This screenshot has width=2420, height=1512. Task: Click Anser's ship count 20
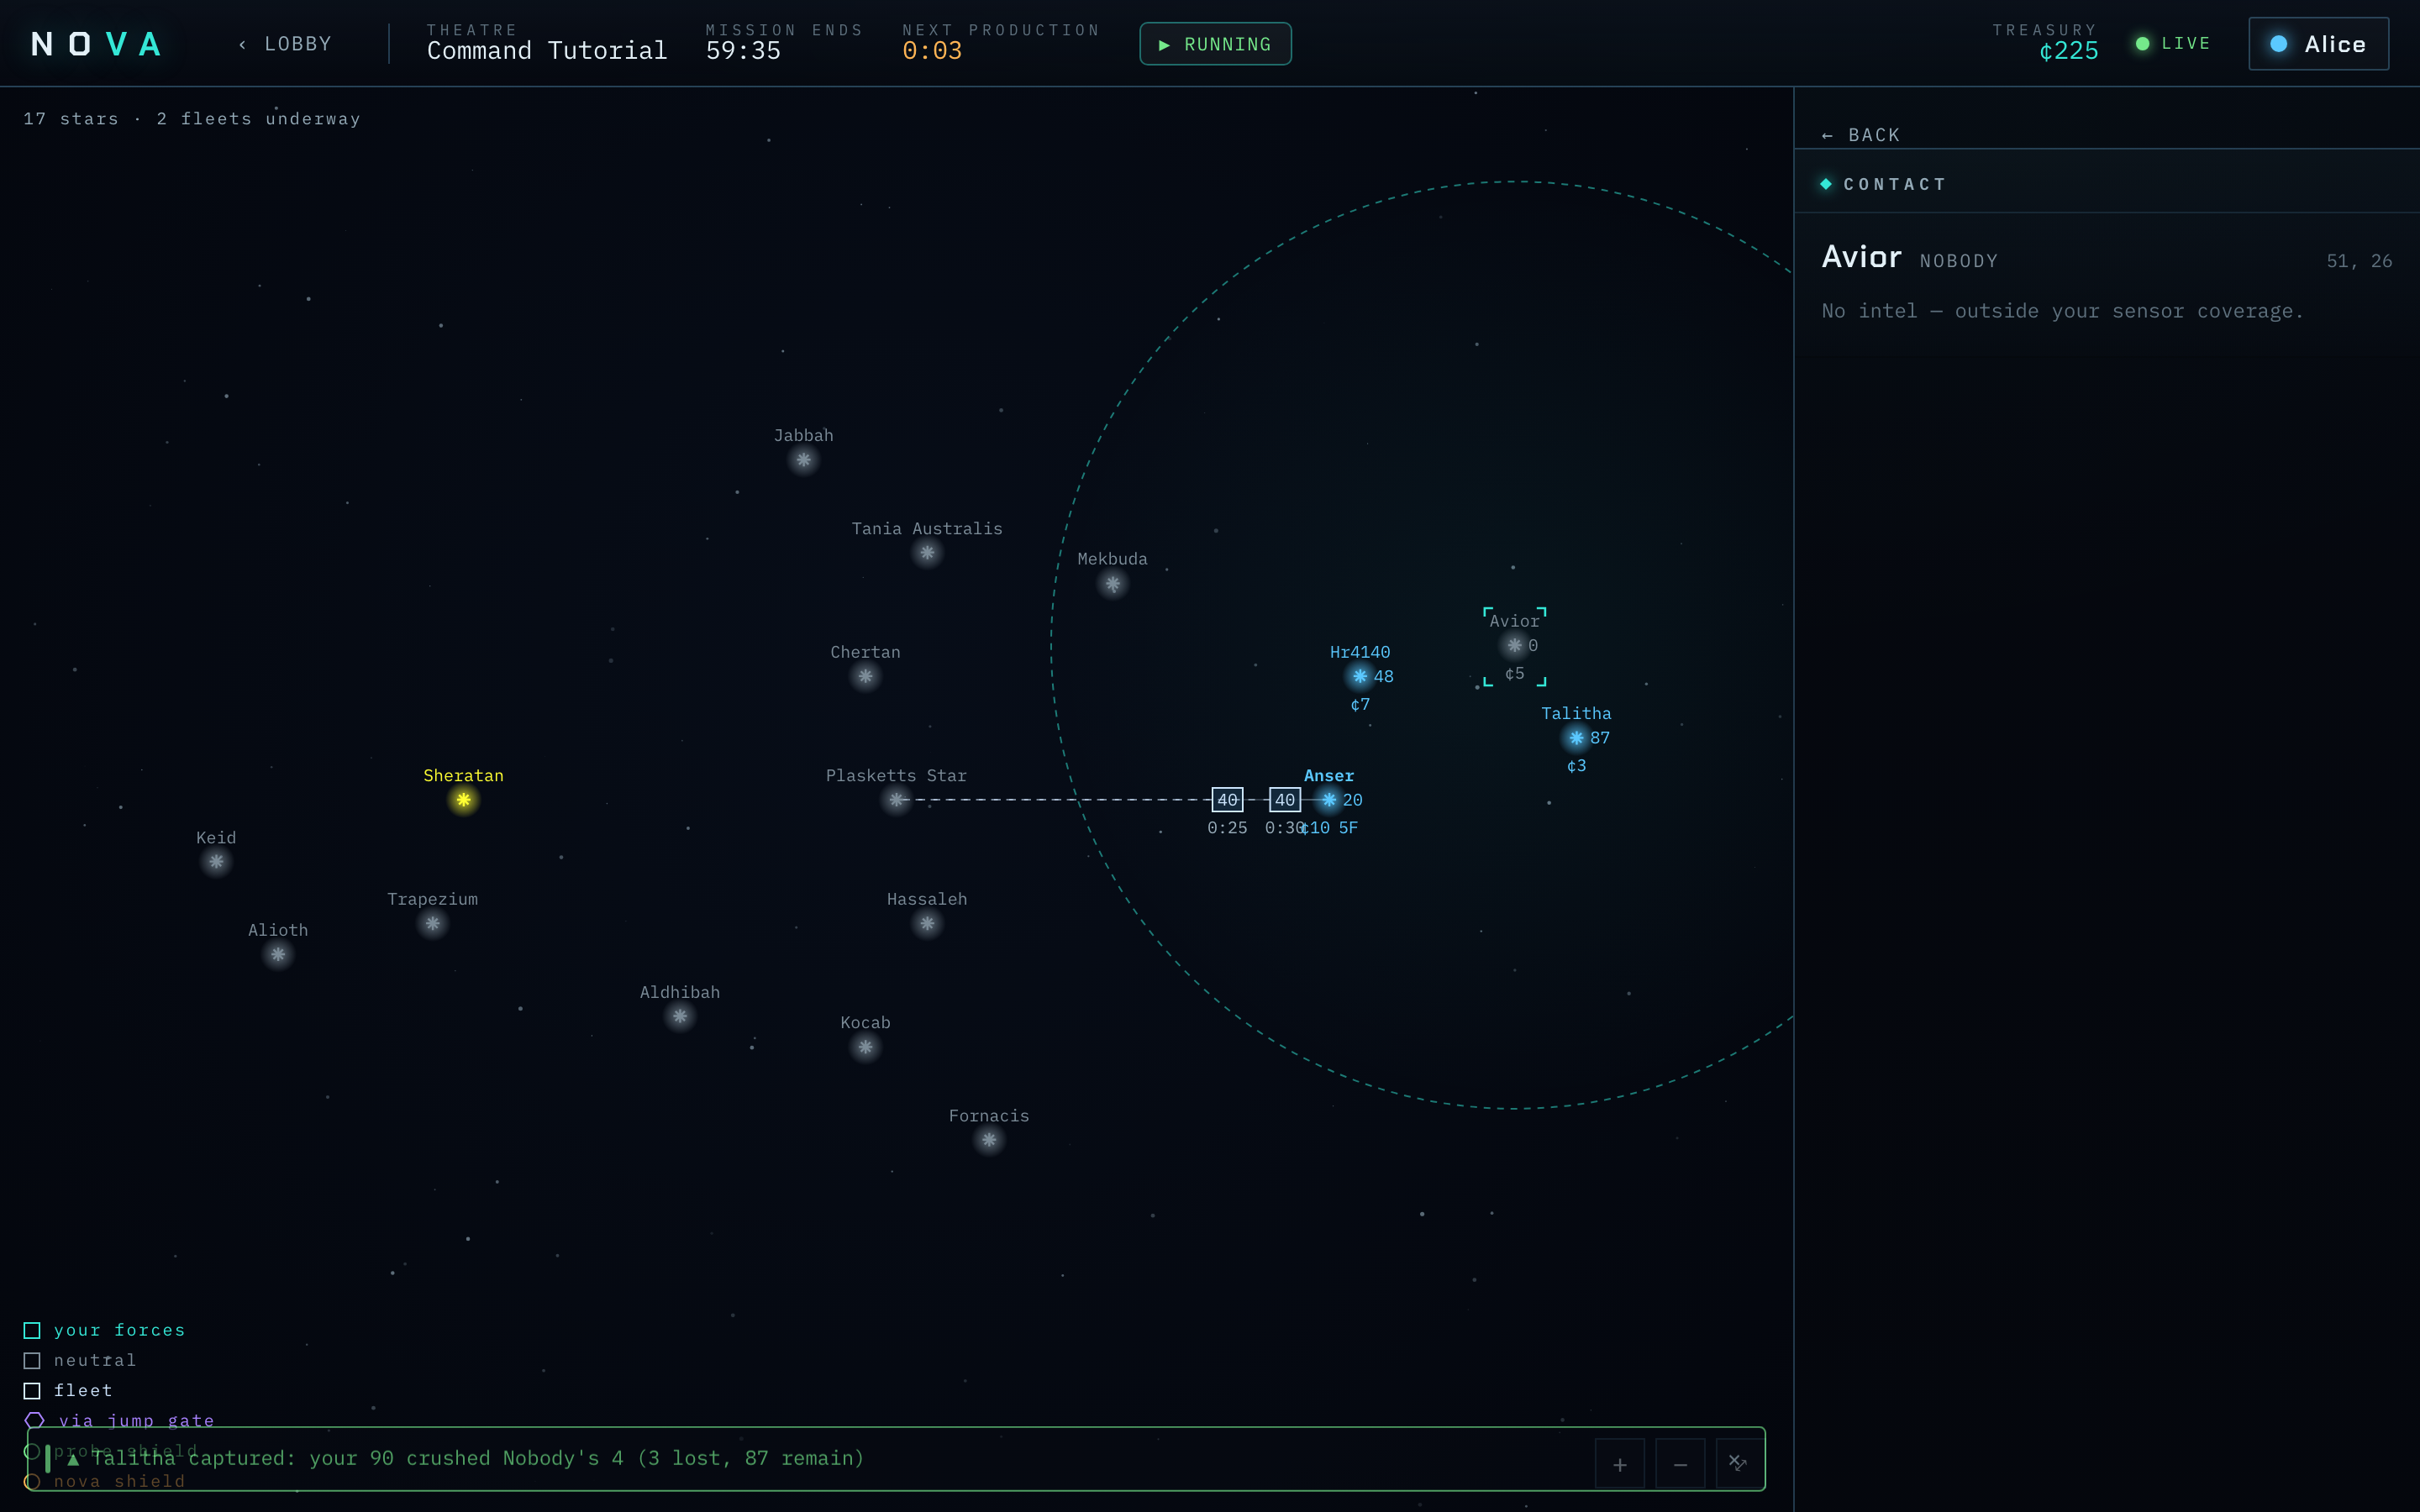click(1353, 799)
